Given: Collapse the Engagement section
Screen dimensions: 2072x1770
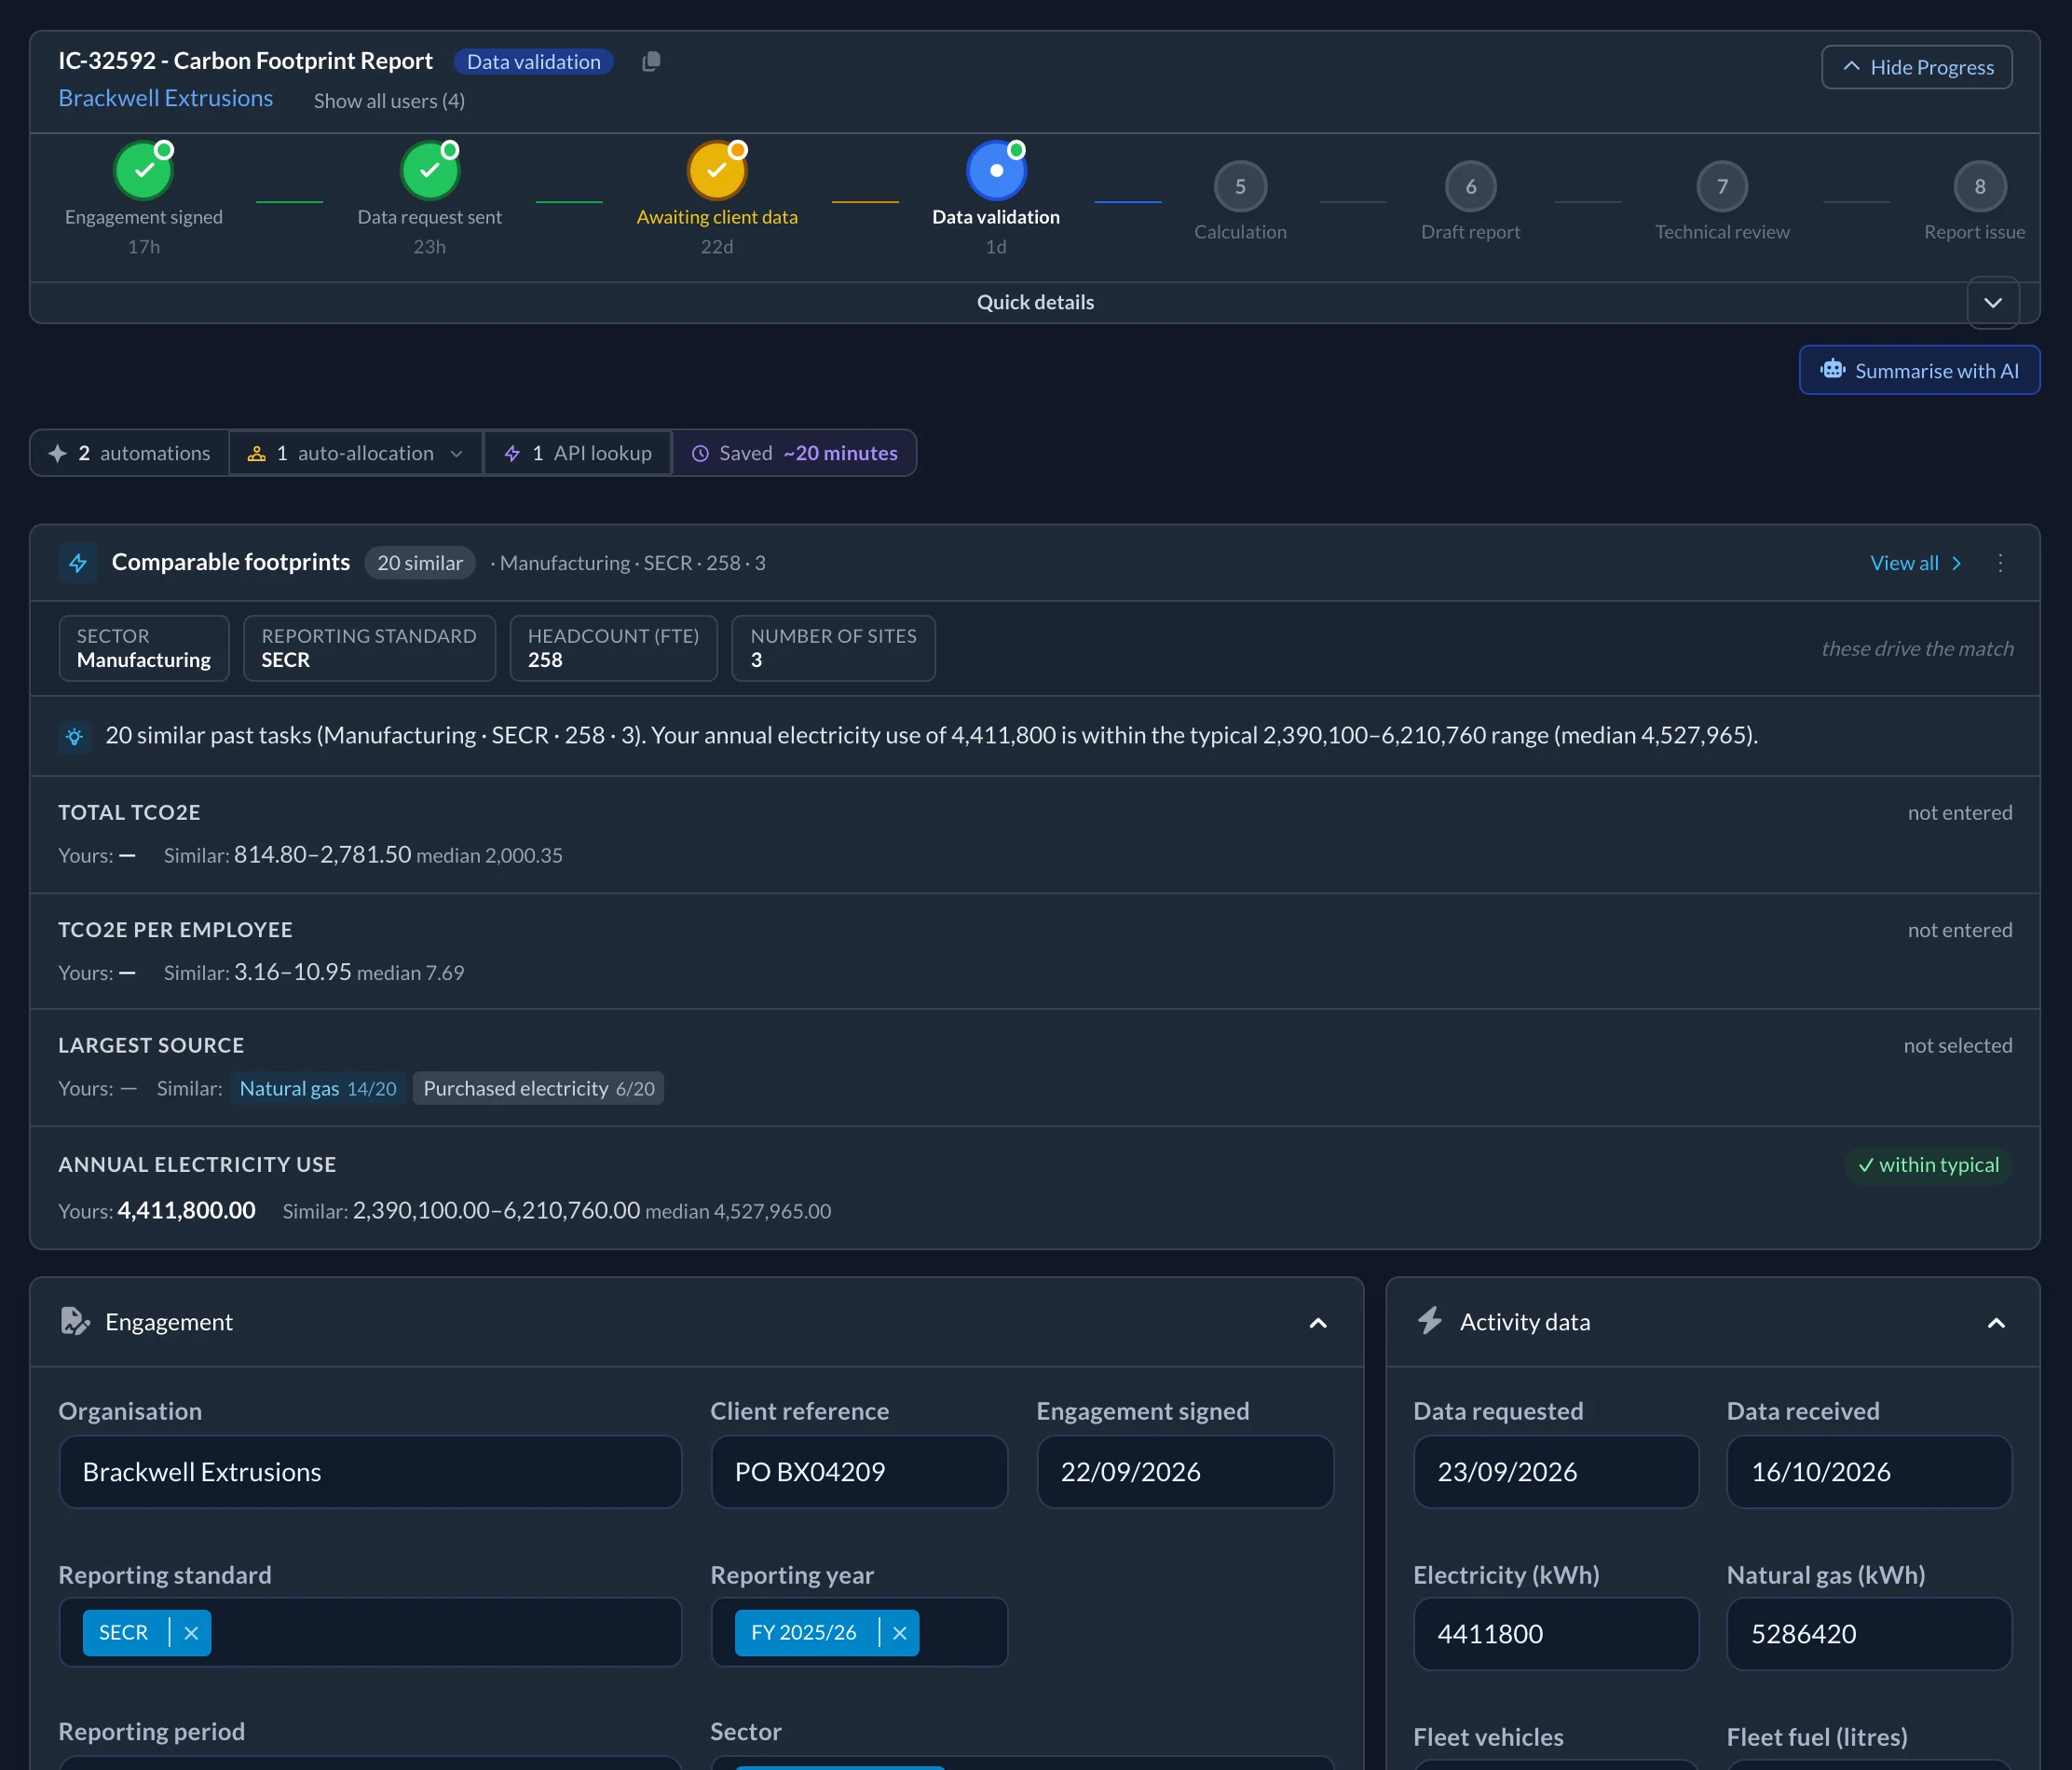Looking at the screenshot, I should pos(1318,1323).
